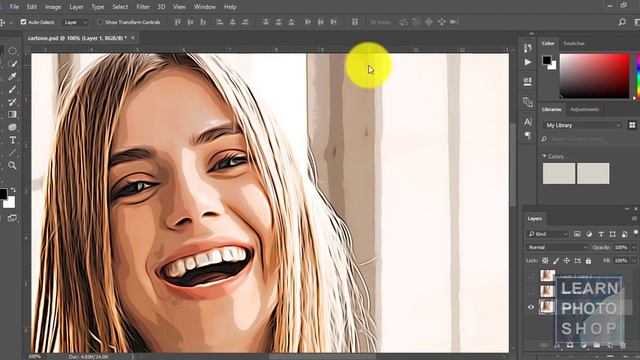Filter layers by type layer icon
Viewport: 640px width, 360px height.
click(600, 234)
